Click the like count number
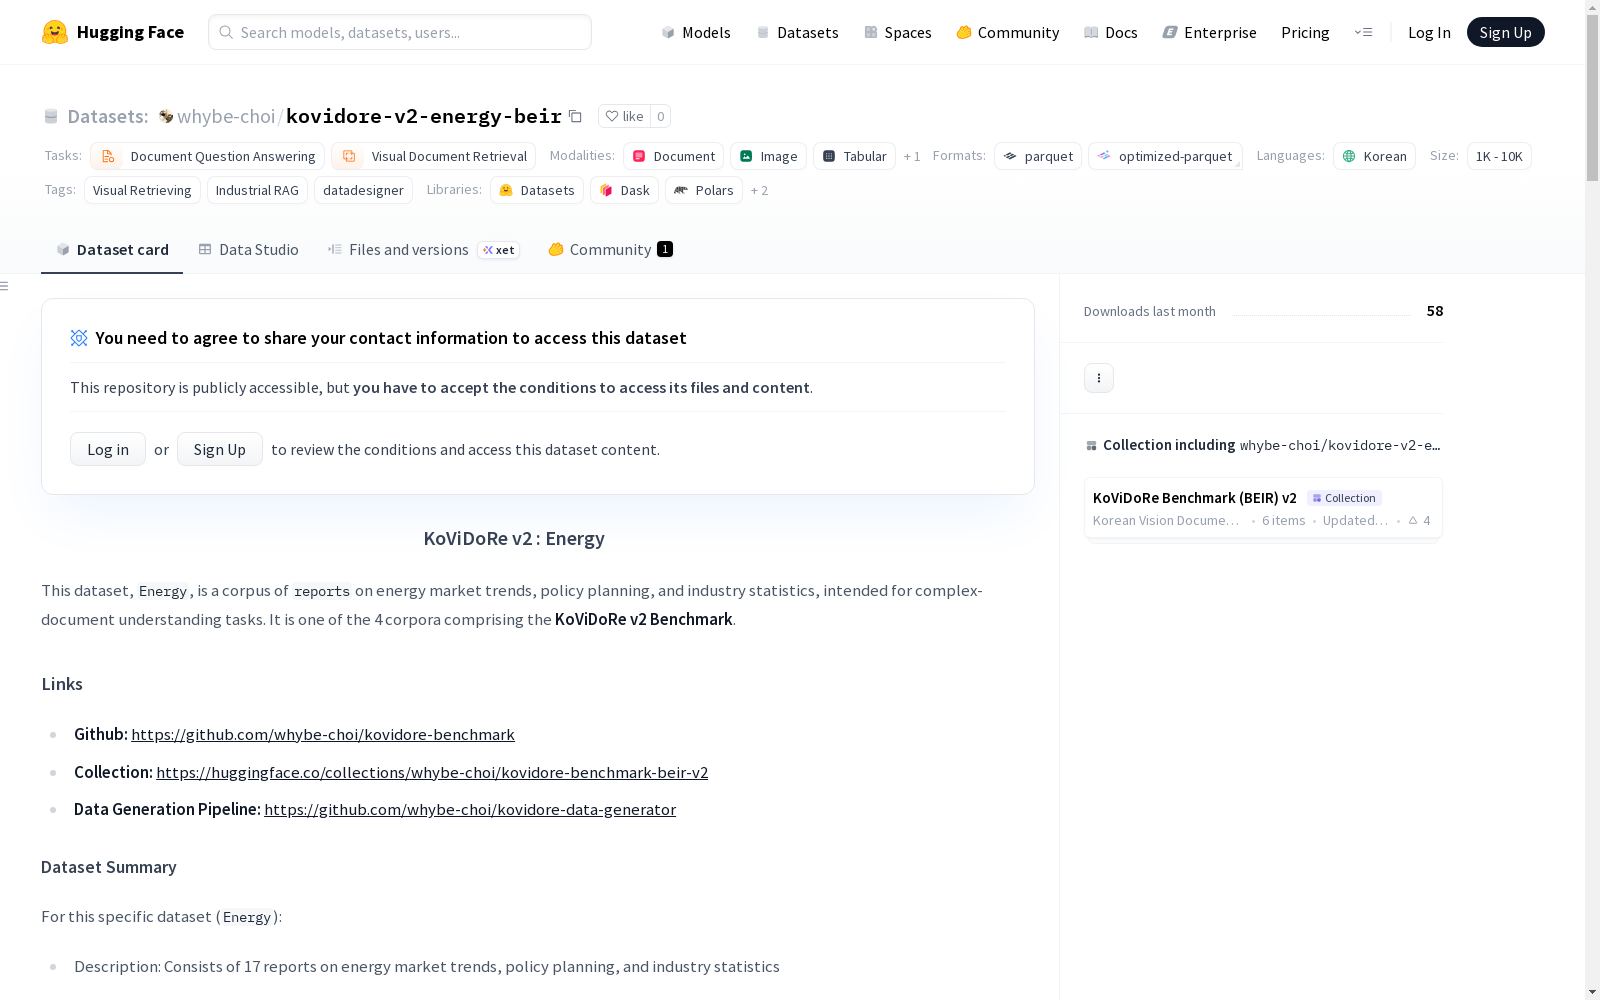The height and width of the screenshot is (1000, 1600). click(660, 116)
